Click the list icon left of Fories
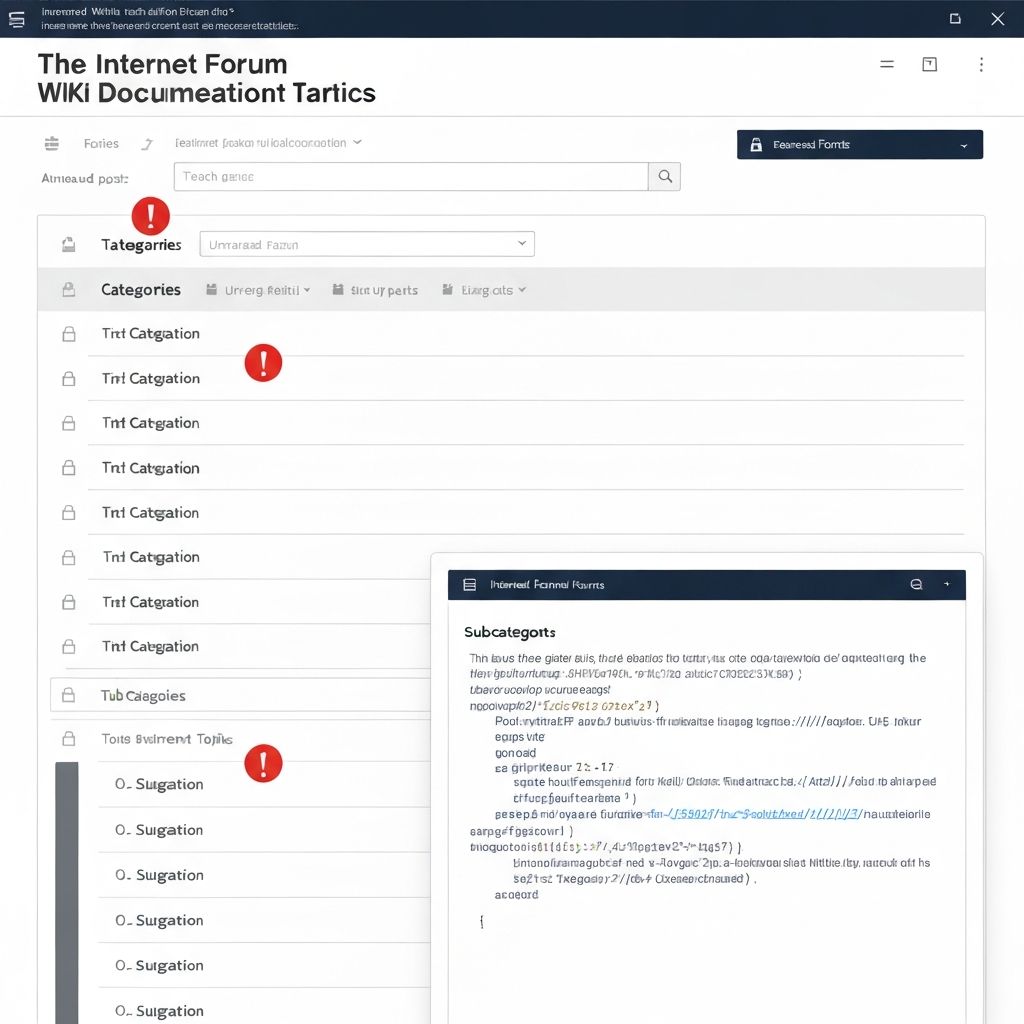The height and width of the screenshot is (1024, 1024). click(52, 144)
